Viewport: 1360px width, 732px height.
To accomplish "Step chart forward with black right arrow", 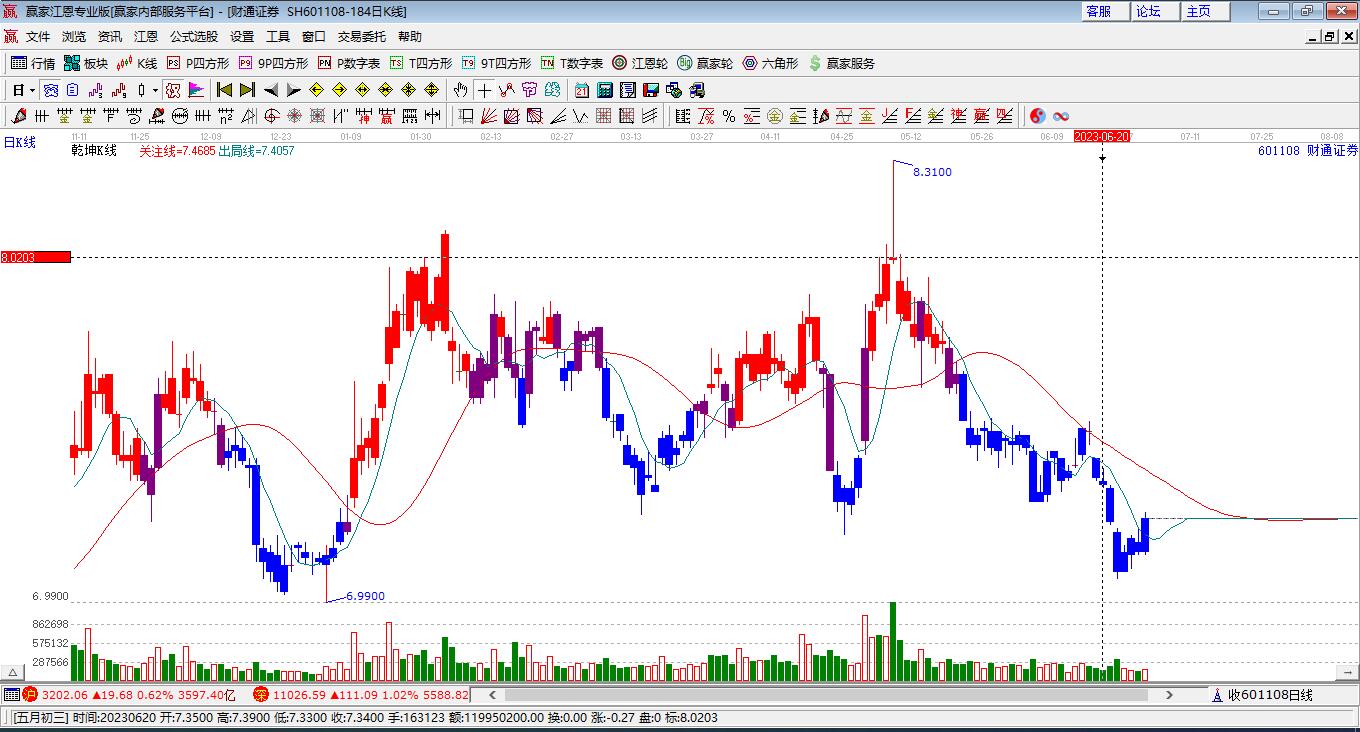I will click(x=293, y=90).
